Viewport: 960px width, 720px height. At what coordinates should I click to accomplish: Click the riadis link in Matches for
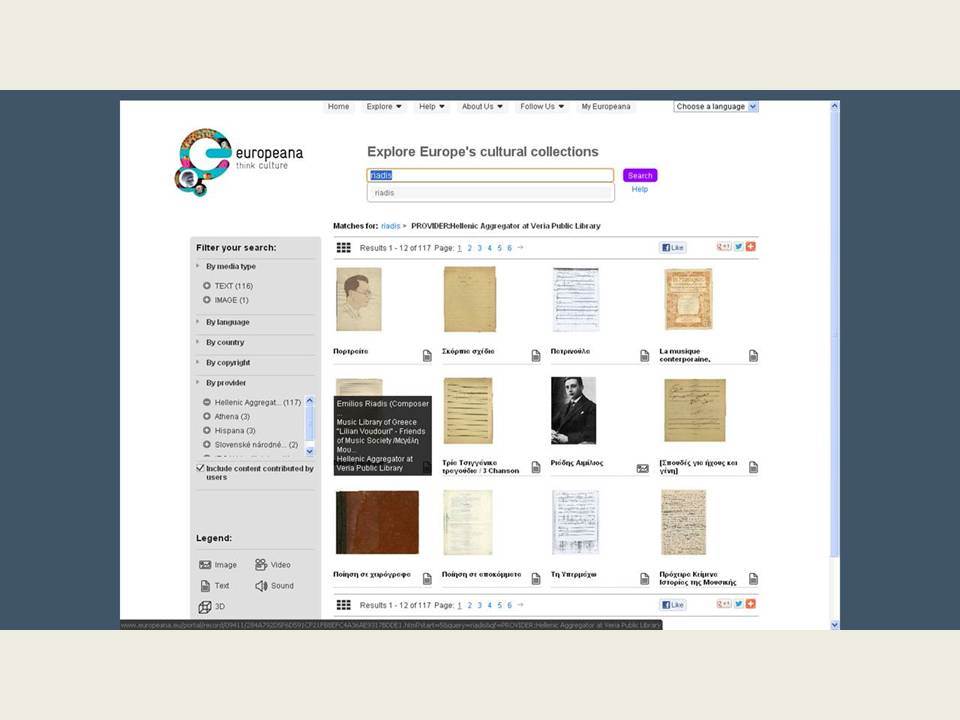391,226
